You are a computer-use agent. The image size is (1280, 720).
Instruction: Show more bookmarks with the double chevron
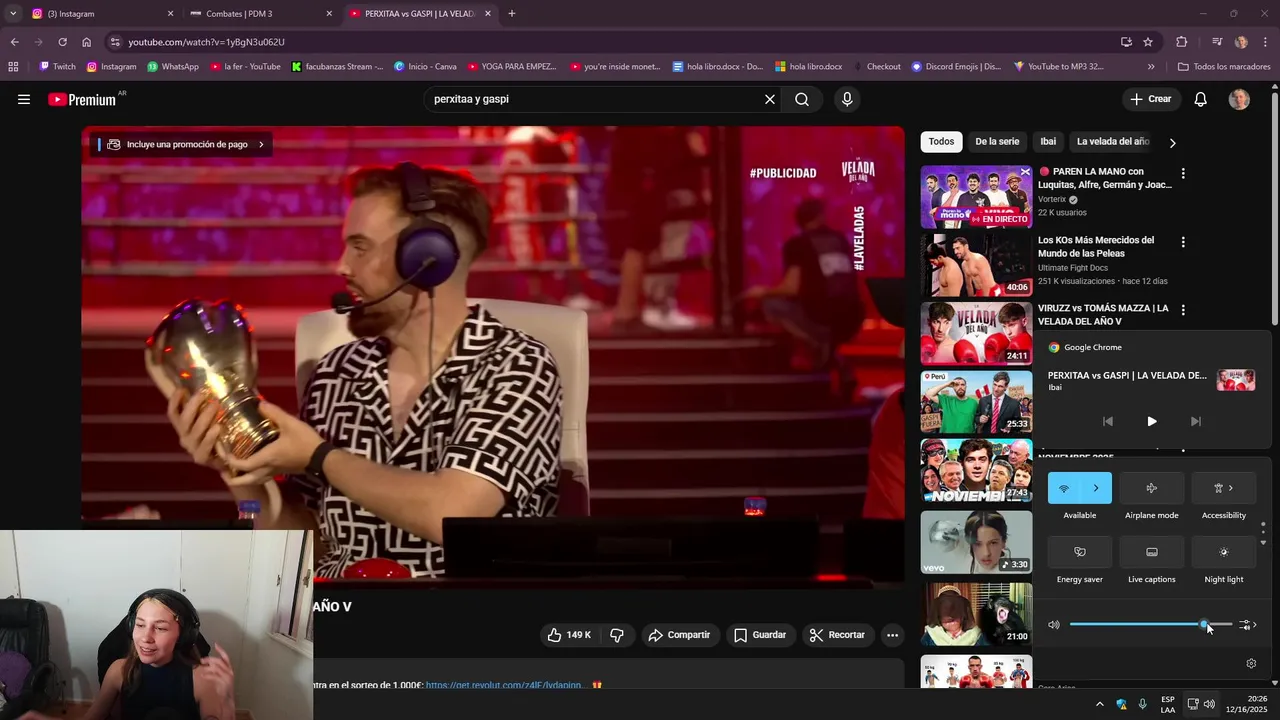click(1151, 67)
